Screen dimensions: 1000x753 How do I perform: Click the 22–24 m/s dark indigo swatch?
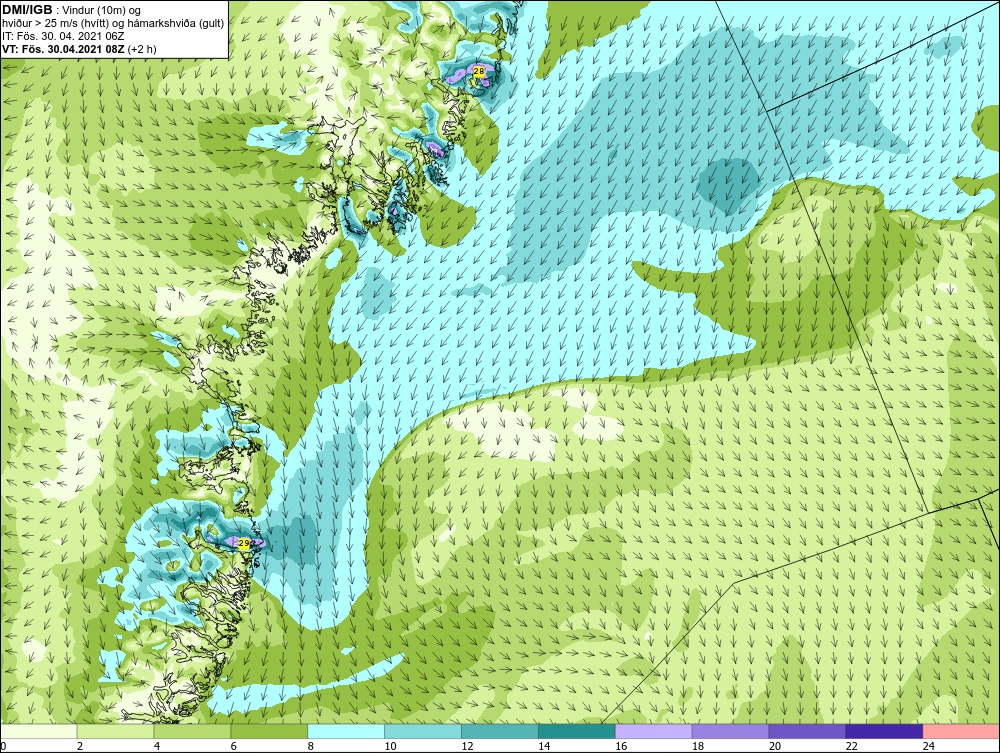point(884,731)
